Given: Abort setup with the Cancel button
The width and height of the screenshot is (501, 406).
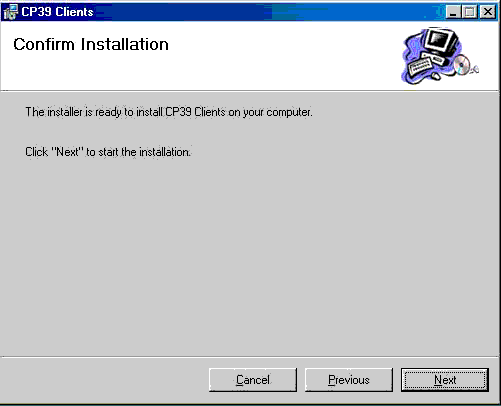Looking at the screenshot, I should (253, 380).
